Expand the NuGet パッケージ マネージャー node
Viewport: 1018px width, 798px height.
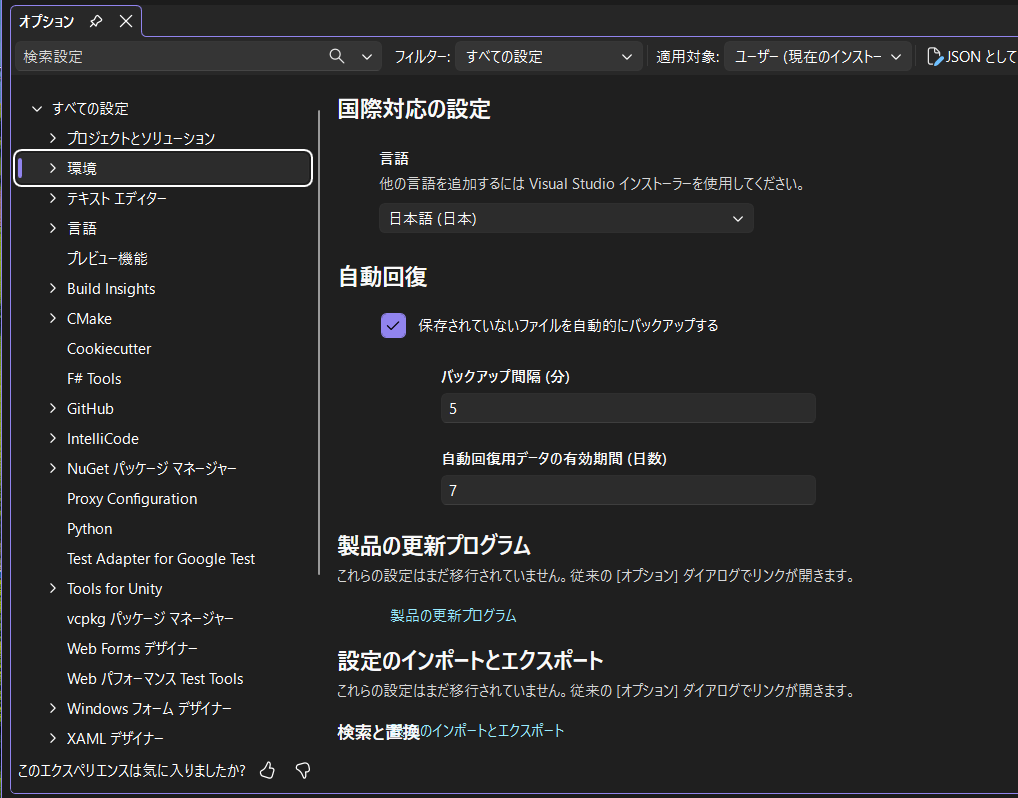click(53, 468)
